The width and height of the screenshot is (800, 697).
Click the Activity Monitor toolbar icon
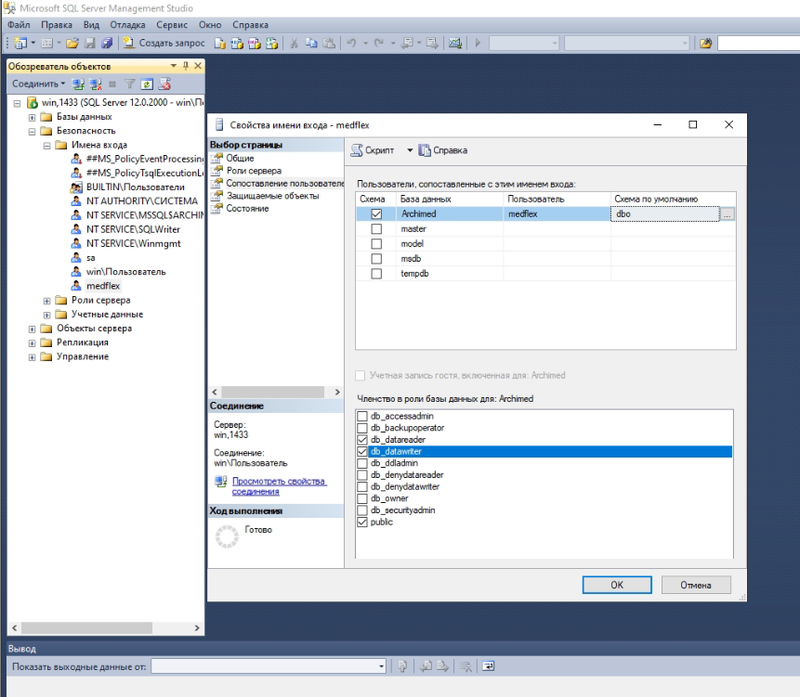[455, 43]
